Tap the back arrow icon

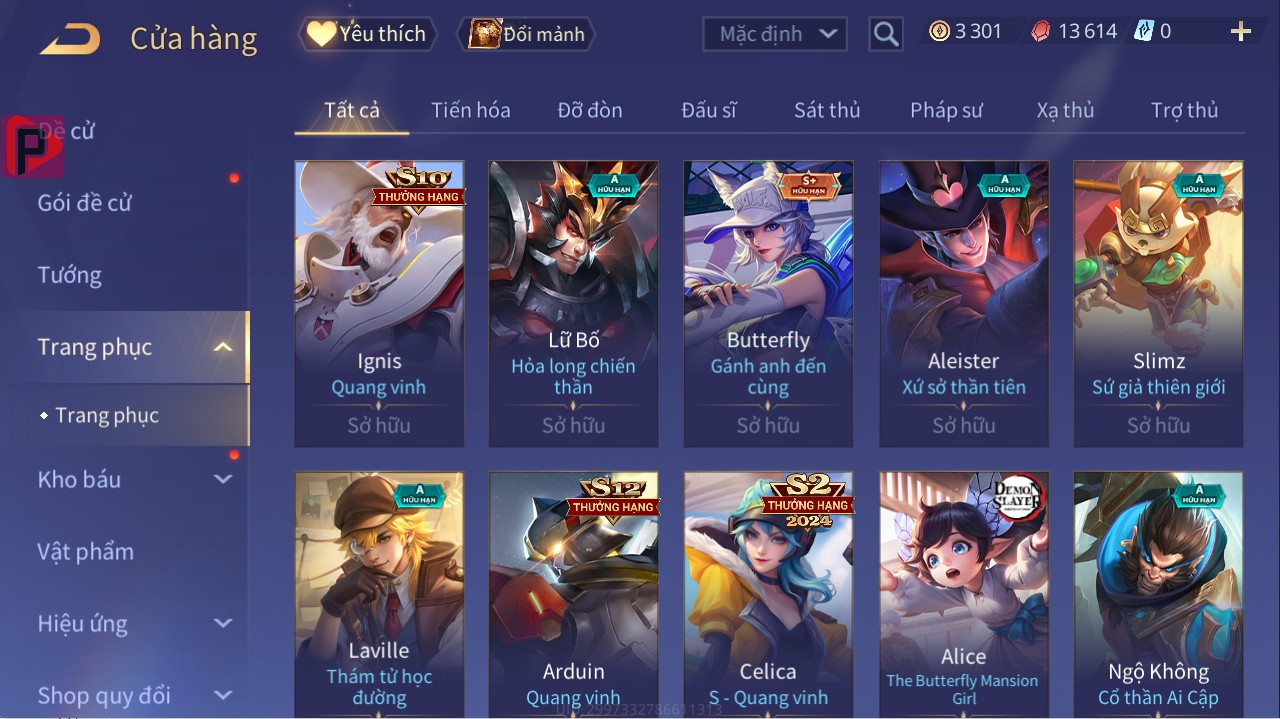tap(70, 40)
